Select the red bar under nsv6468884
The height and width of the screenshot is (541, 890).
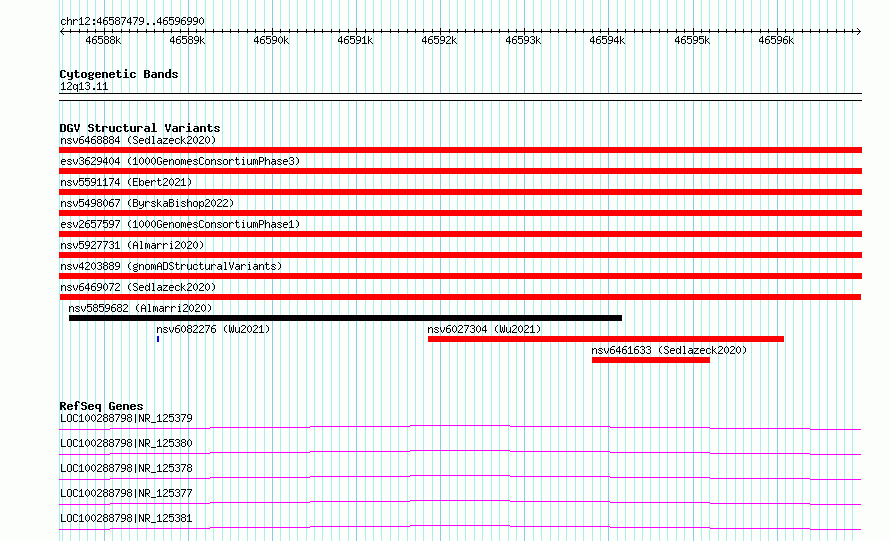coord(460,150)
